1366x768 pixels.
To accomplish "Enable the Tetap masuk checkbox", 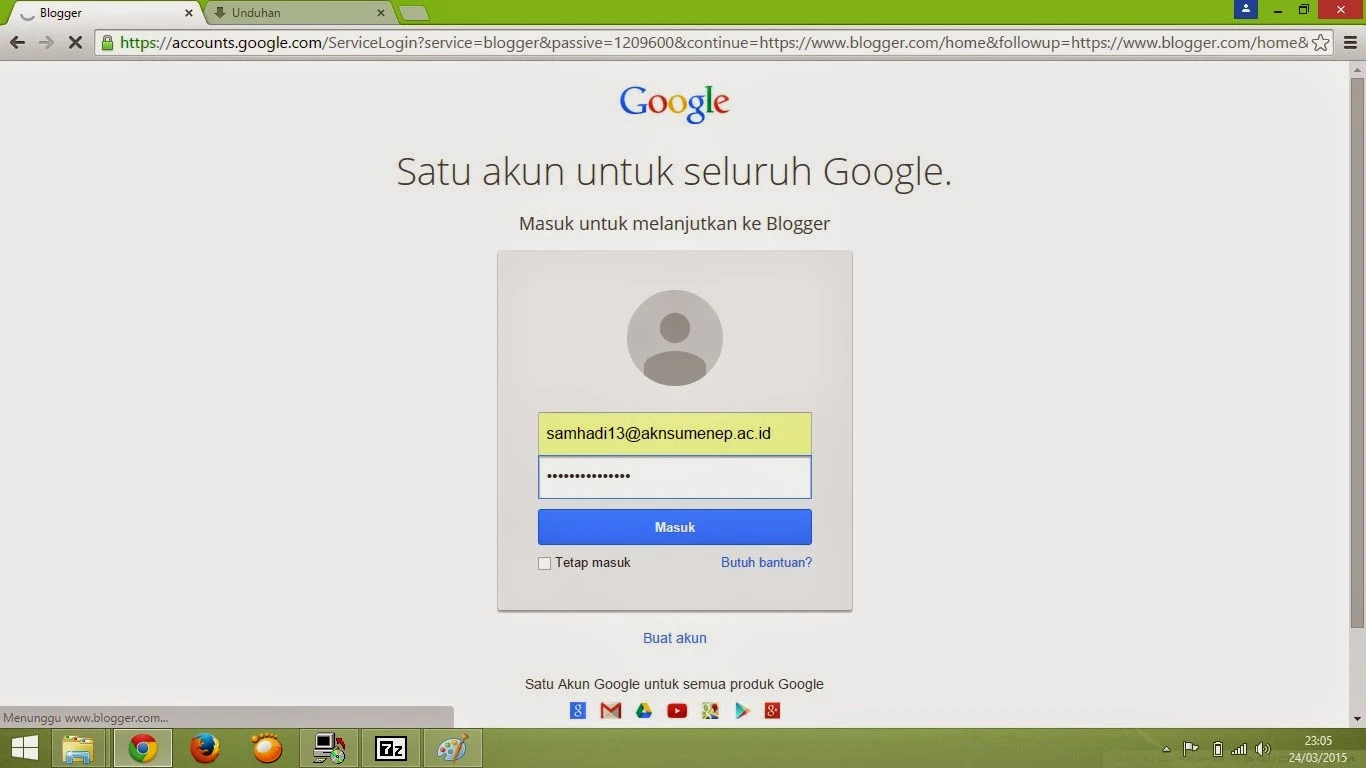I will point(544,563).
